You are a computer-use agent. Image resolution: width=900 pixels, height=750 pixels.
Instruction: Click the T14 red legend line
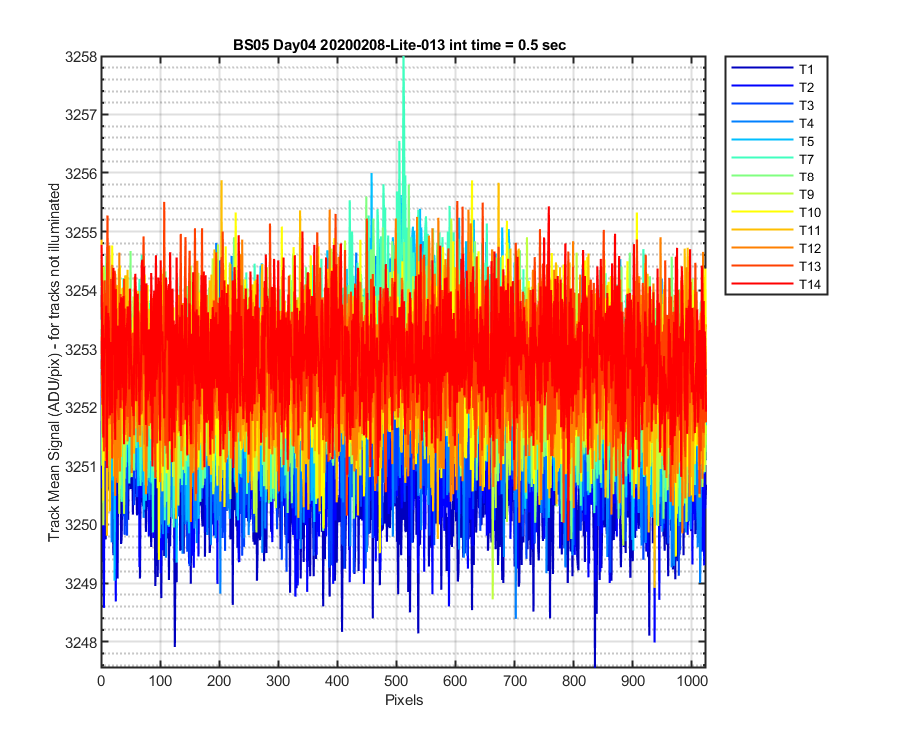tap(762, 283)
